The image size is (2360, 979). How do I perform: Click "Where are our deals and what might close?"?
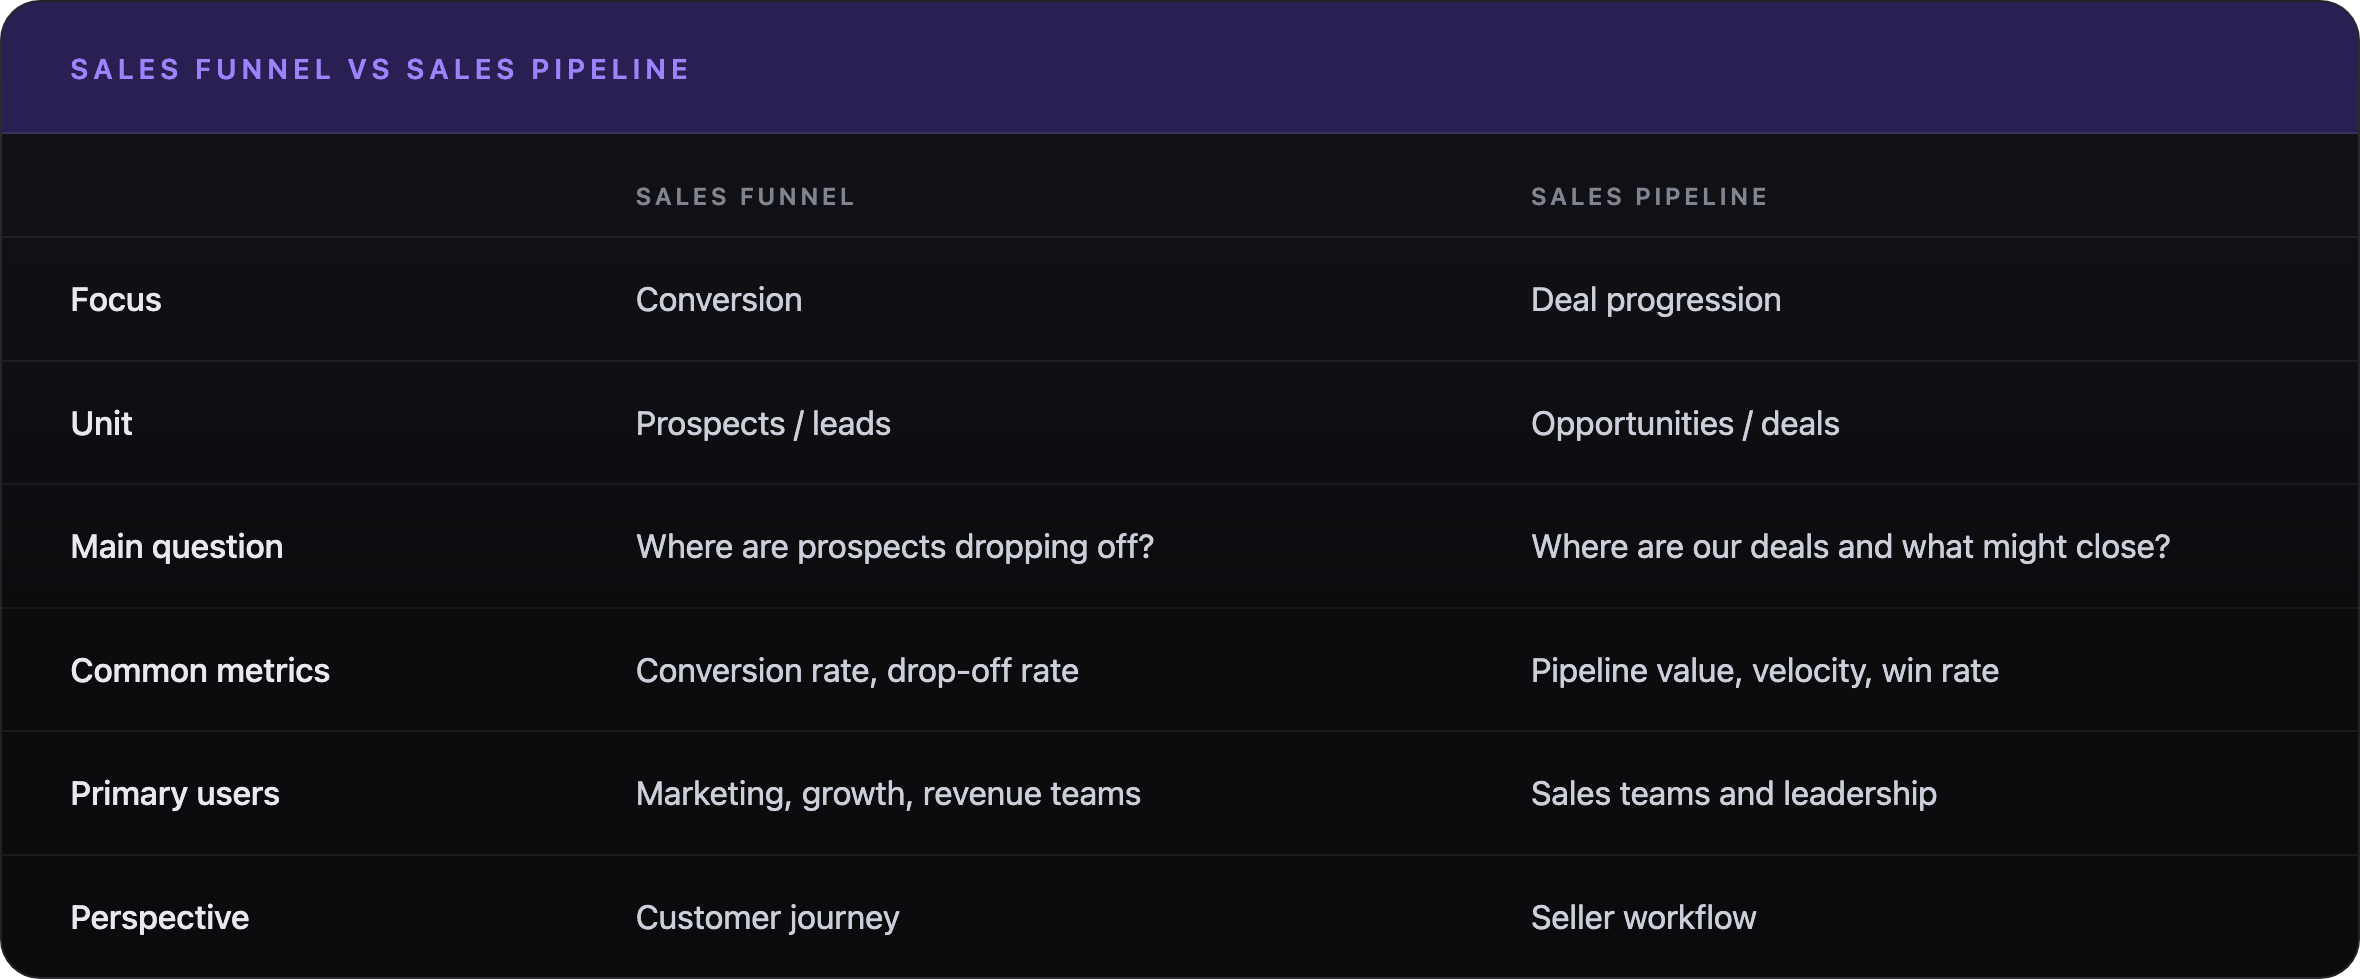tap(1851, 547)
